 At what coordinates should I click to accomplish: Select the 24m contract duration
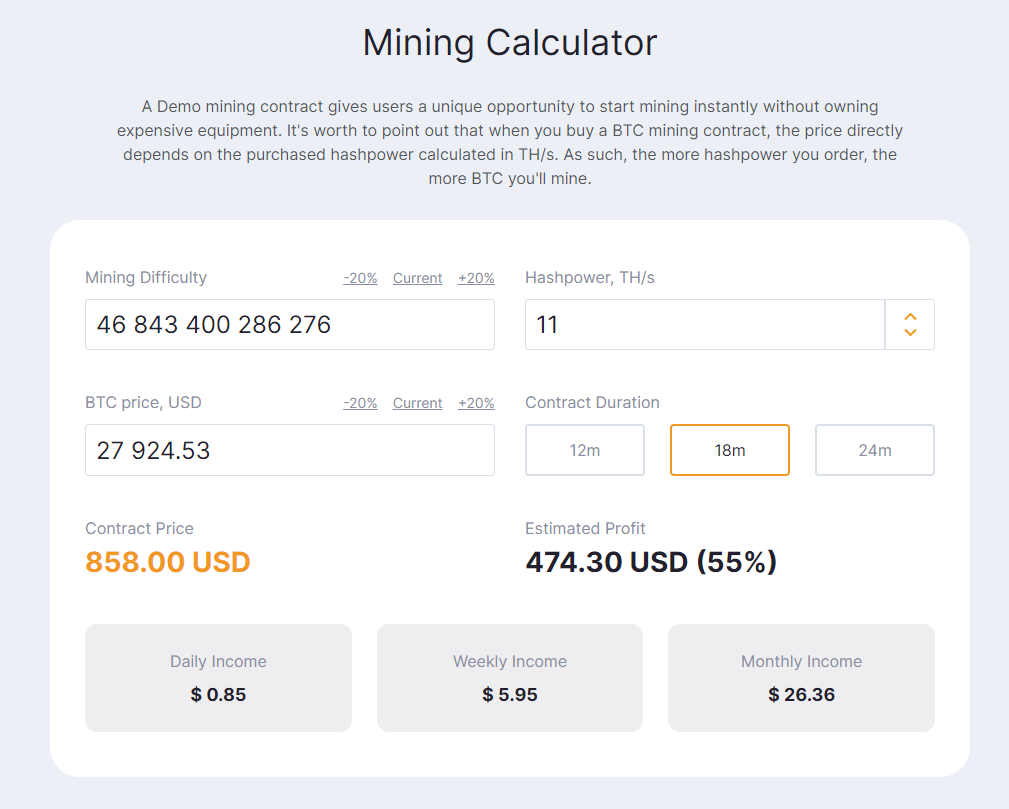point(874,450)
